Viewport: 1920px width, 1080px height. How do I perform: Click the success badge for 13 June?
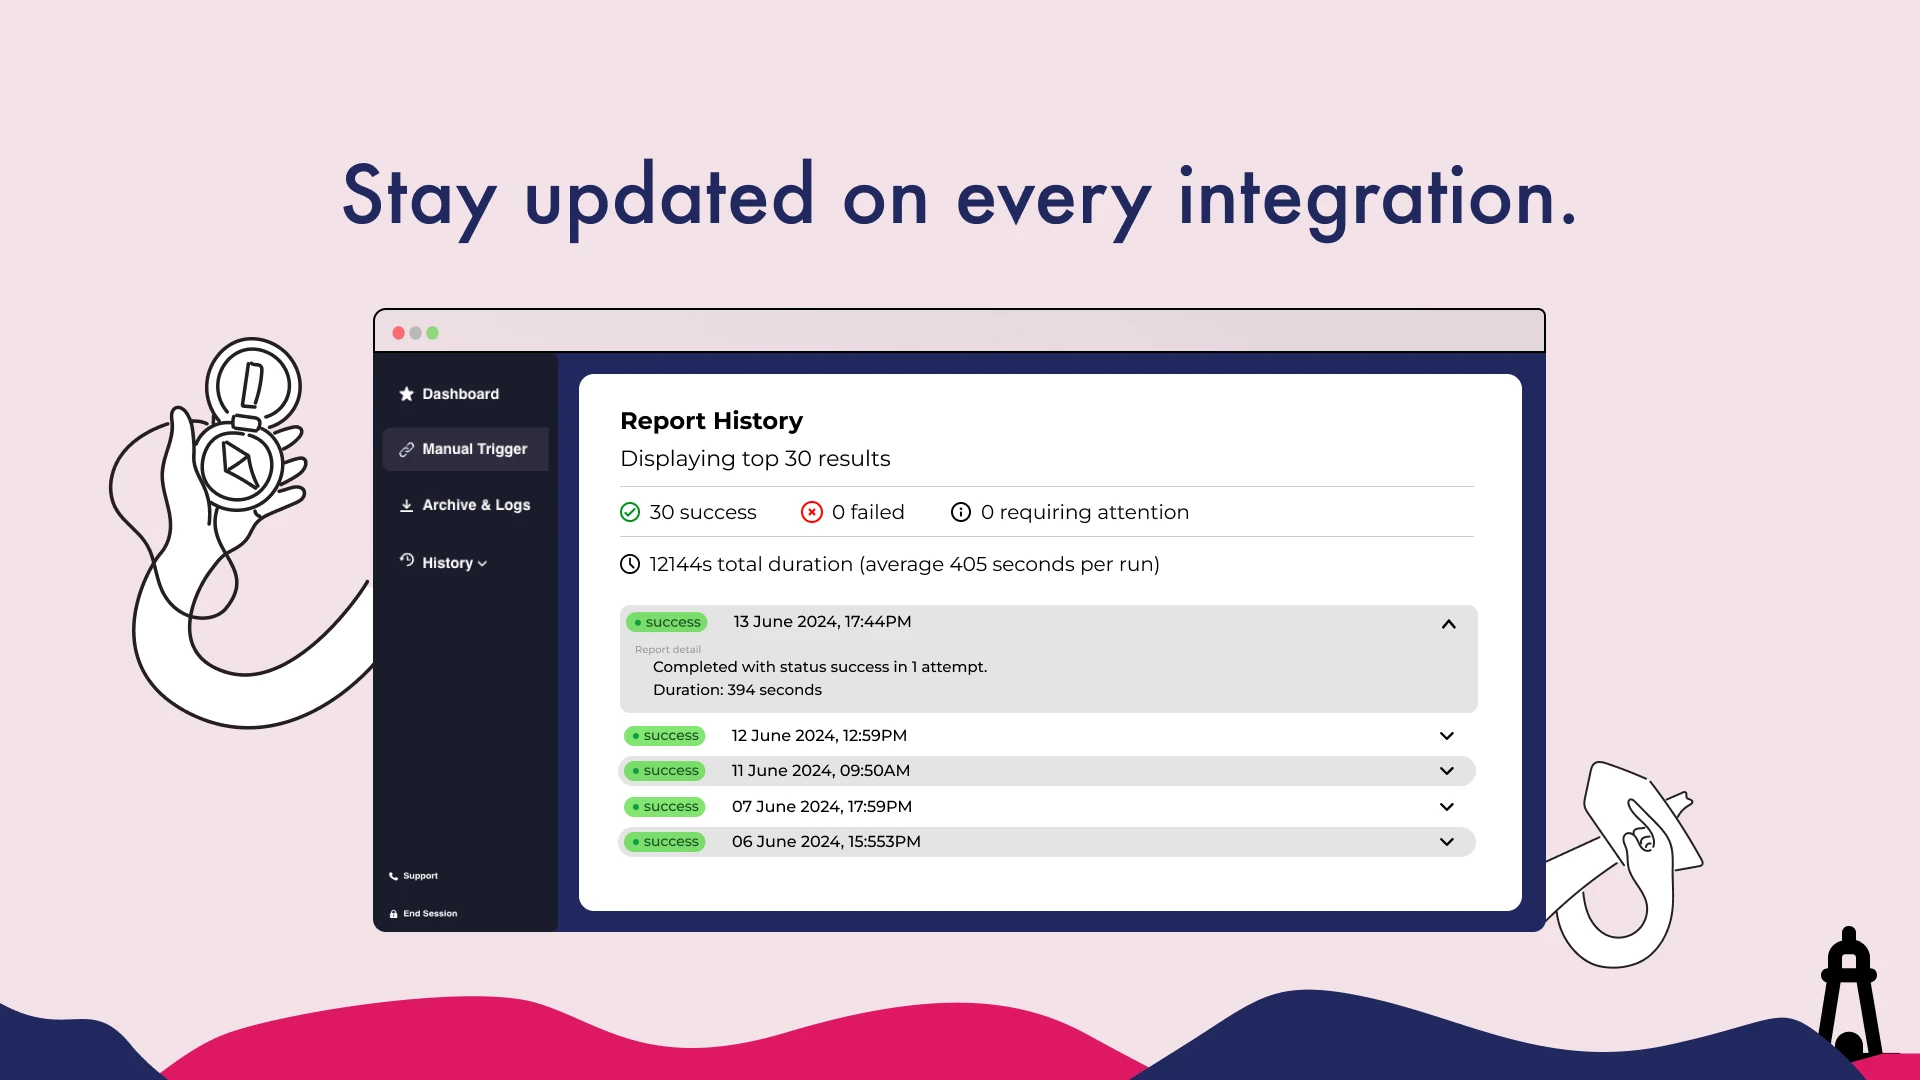(667, 623)
